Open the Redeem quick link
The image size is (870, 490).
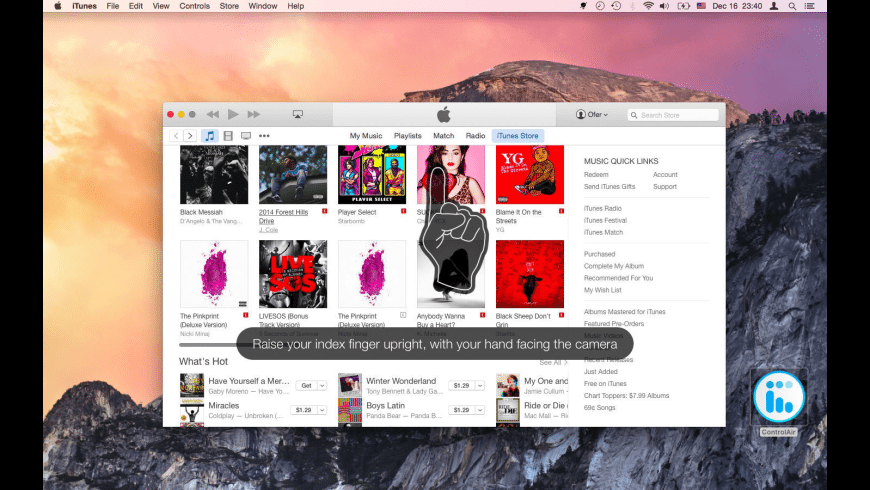click(596, 174)
